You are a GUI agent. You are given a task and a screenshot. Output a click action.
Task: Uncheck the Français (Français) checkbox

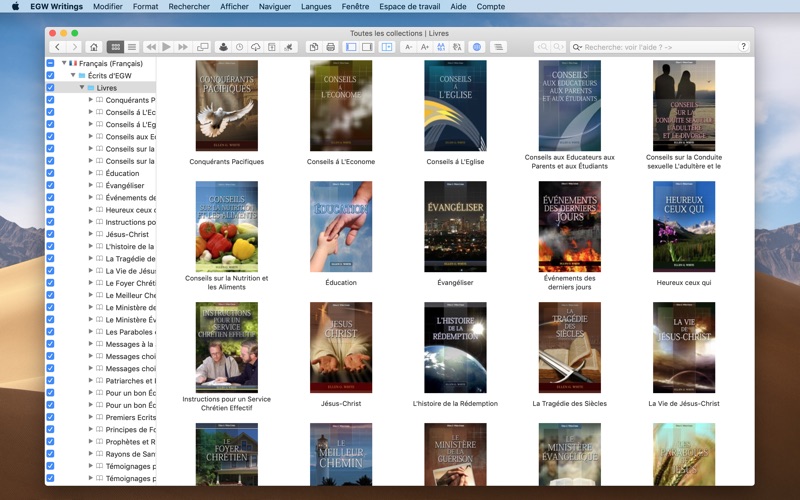pyautogui.click(x=50, y=63)
